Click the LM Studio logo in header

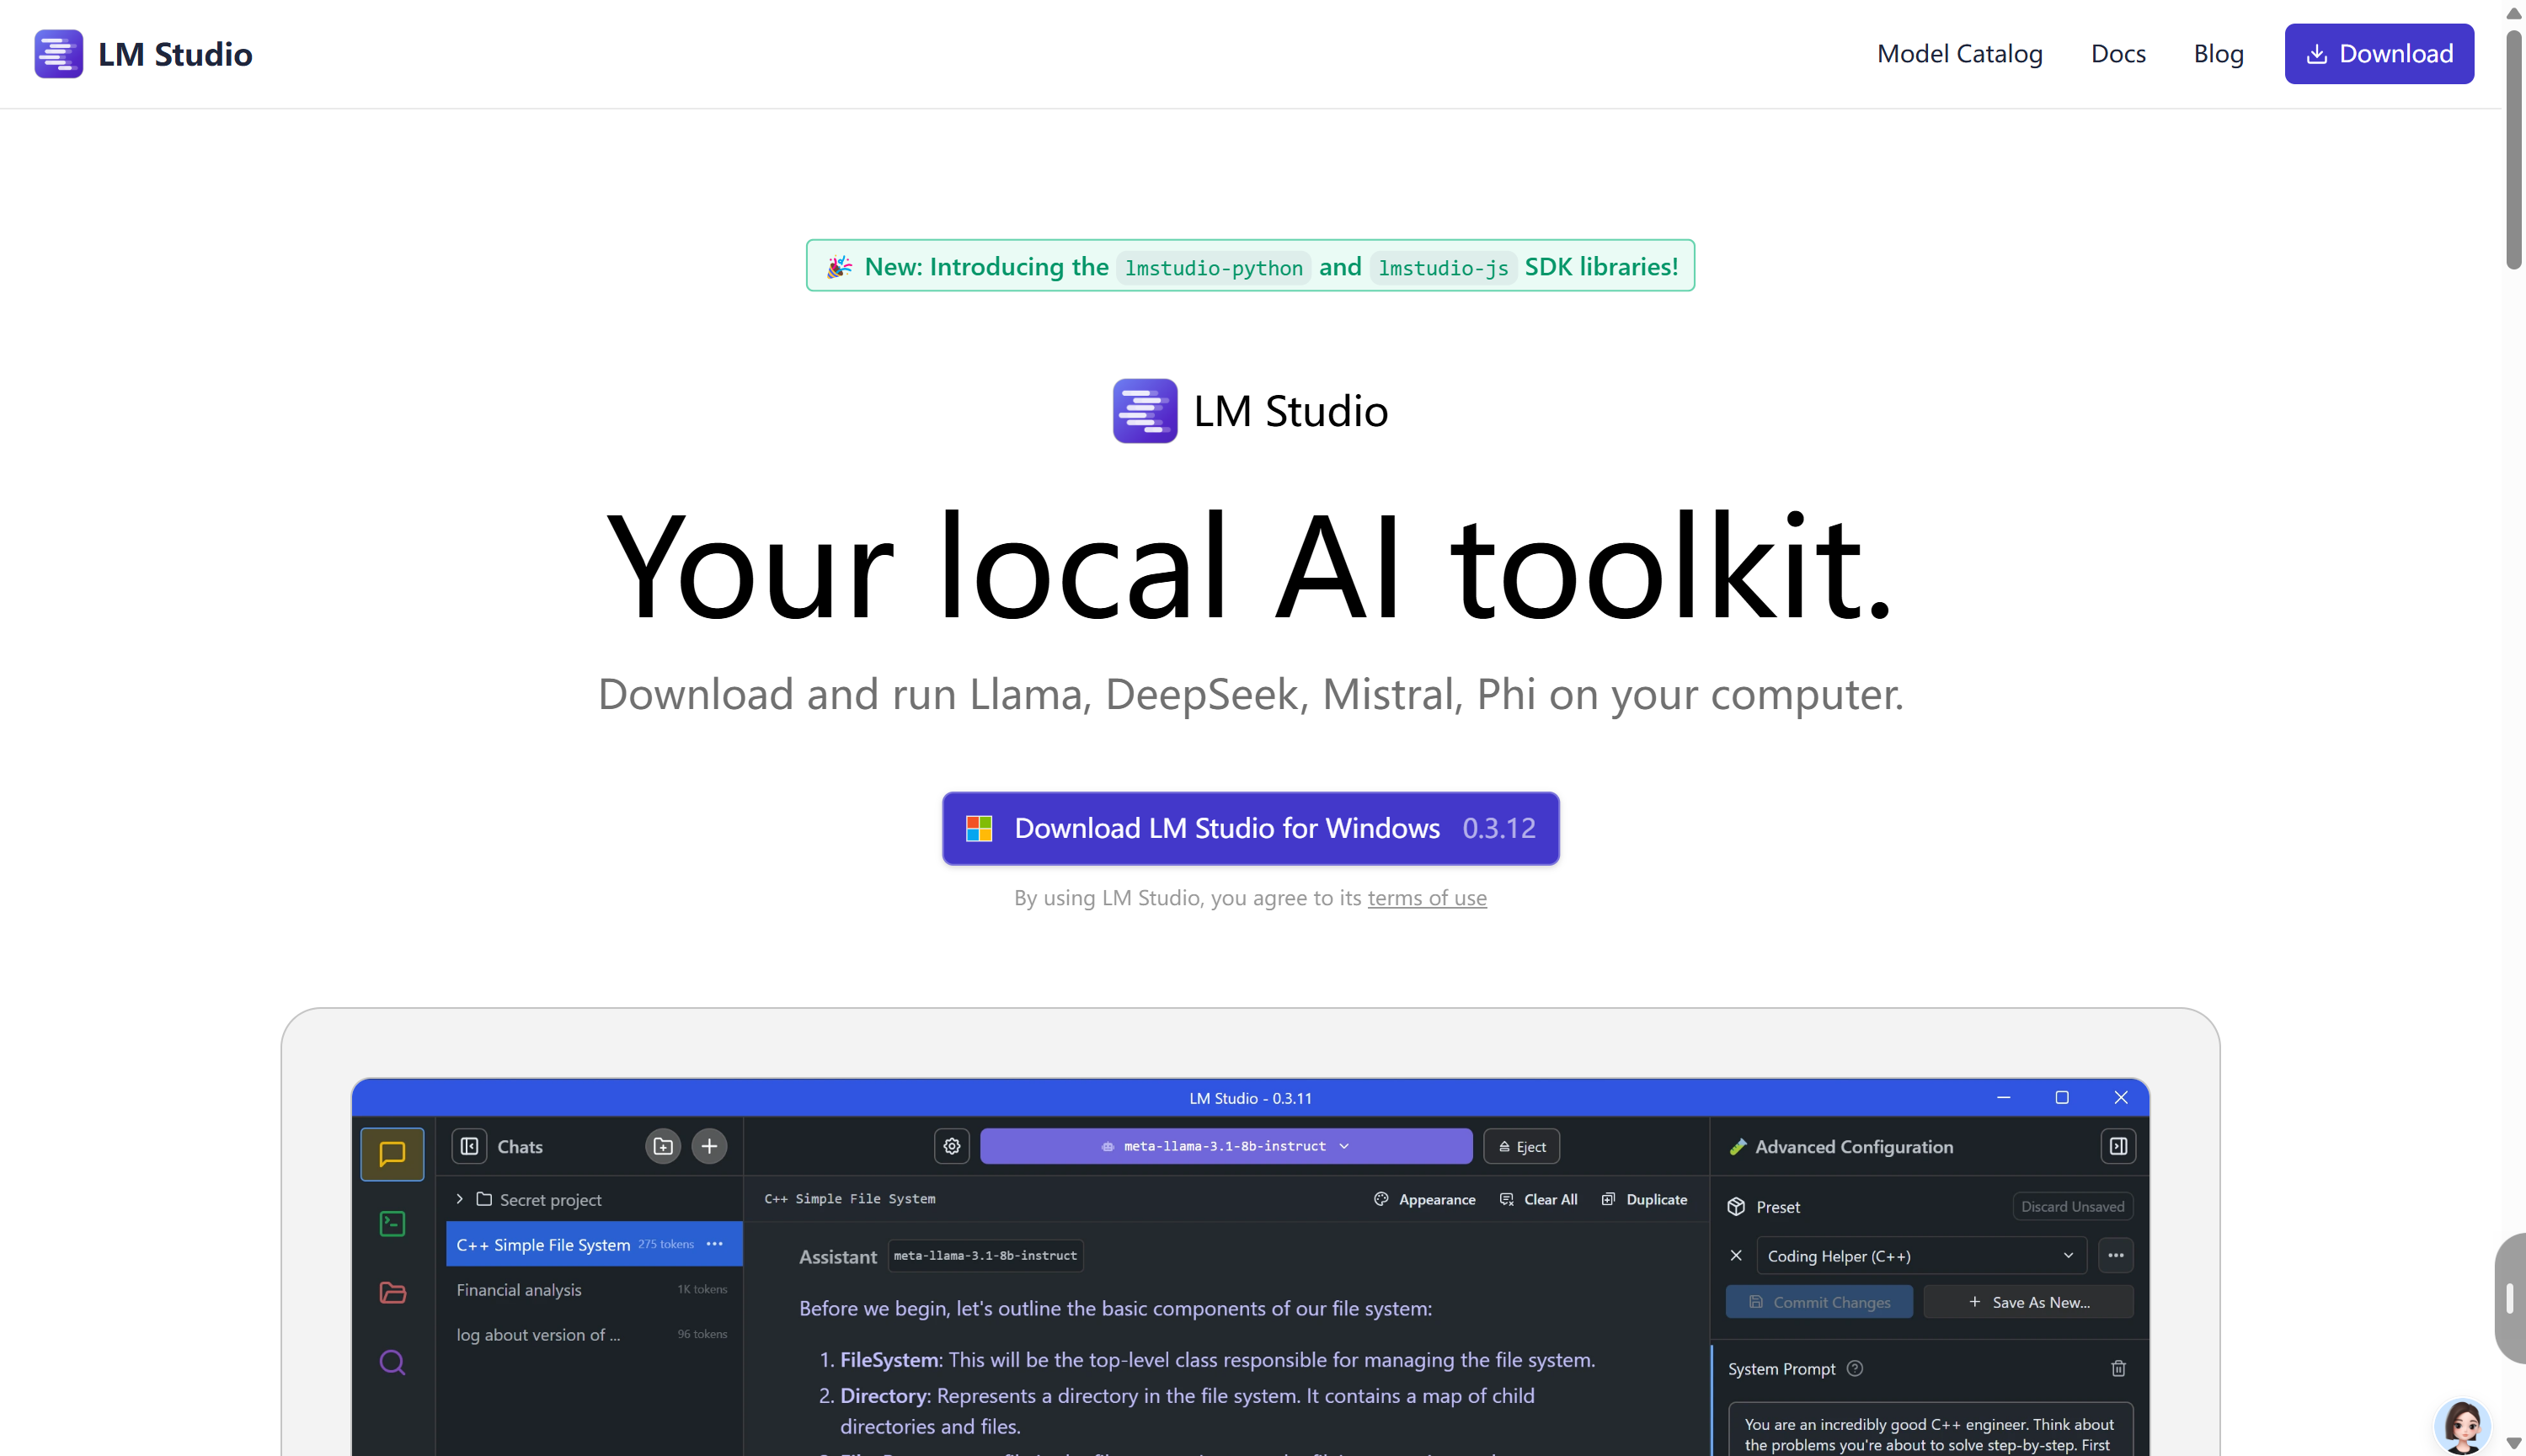click(x=143, y=54)
